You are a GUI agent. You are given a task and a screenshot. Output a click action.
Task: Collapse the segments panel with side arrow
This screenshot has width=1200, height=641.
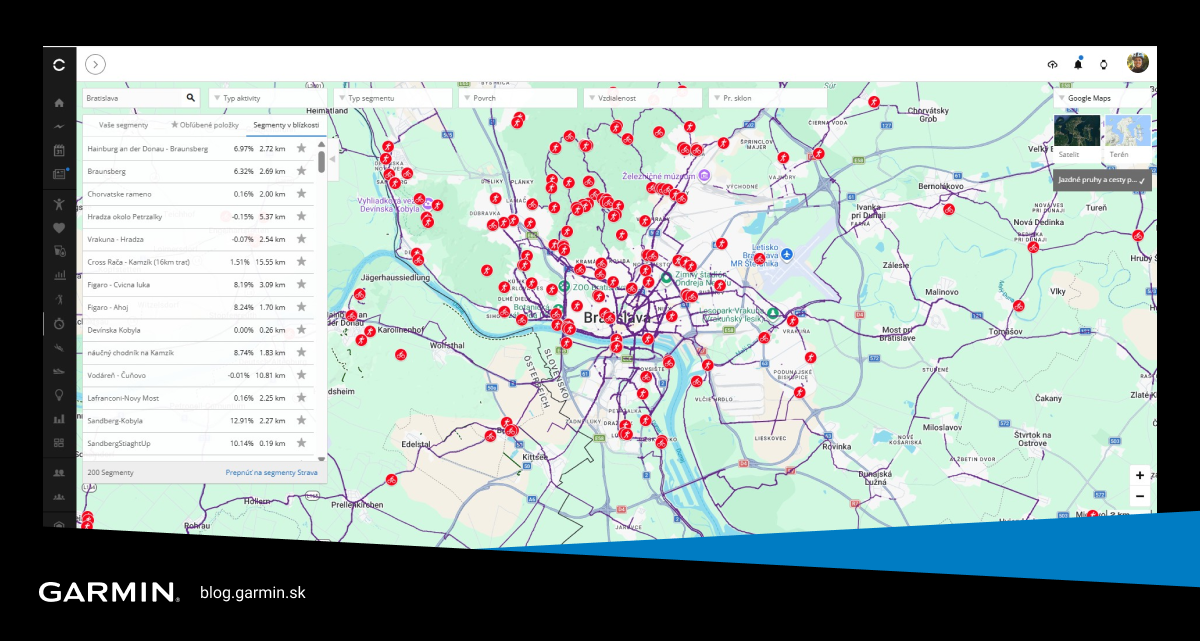pos(333,158)
